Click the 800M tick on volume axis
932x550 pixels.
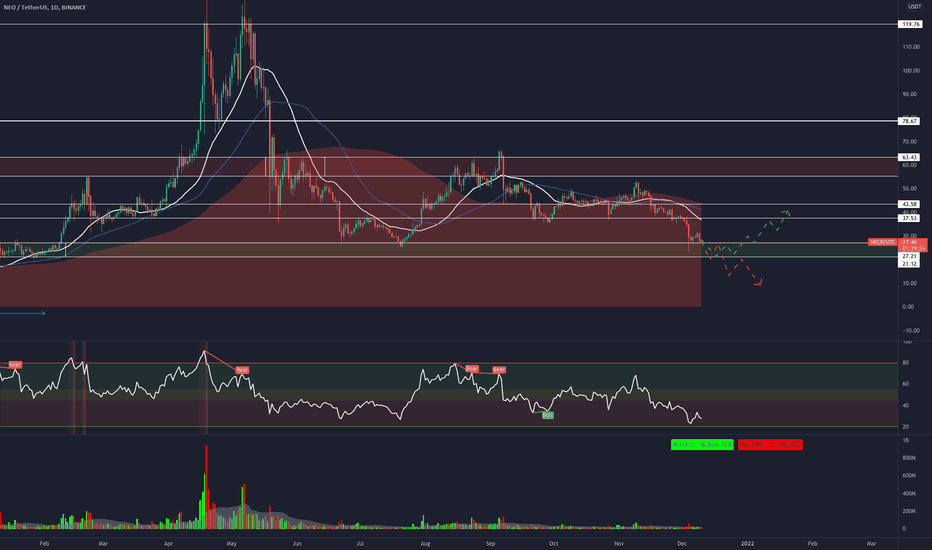pos(909,458)
